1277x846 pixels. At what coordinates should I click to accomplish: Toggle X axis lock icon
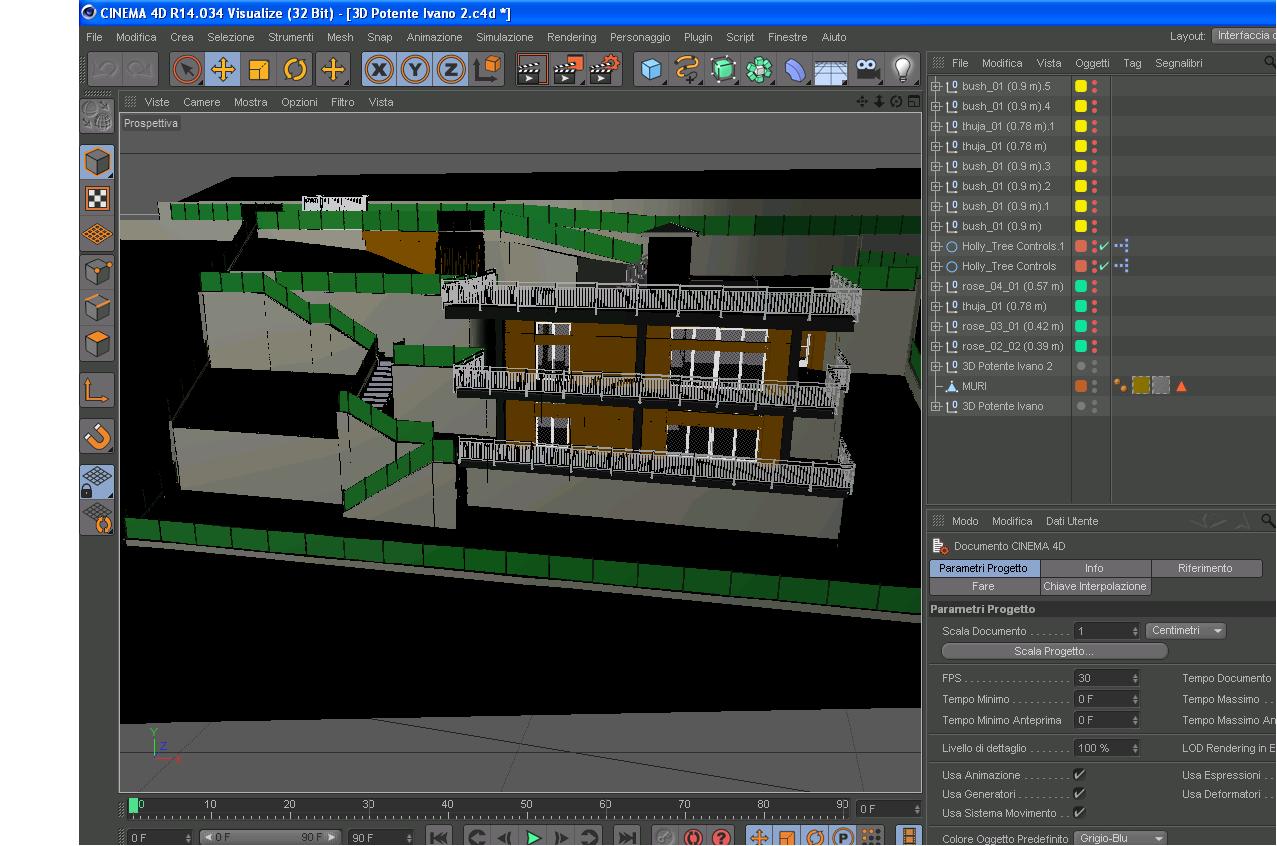tap(379, 69)
